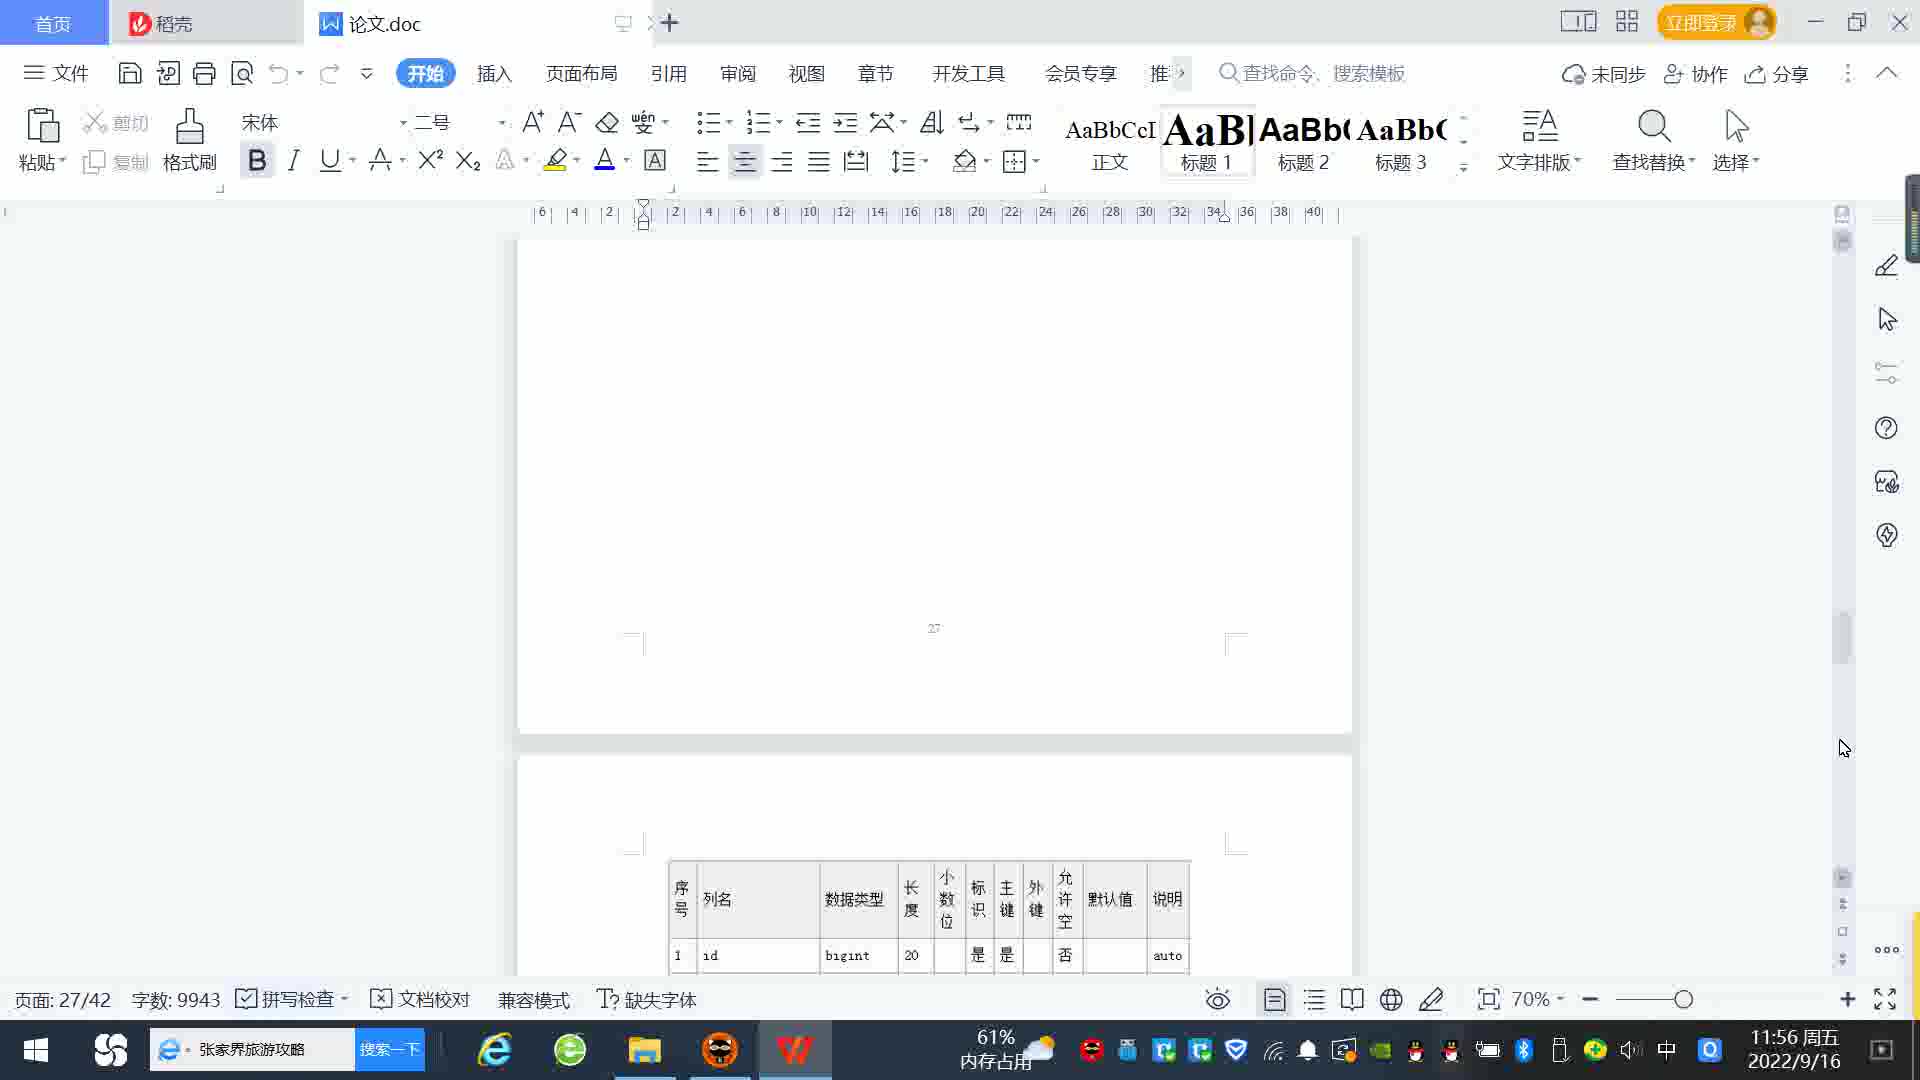This screenshot has width=1920, height=1080.
Task: Click the eye protection mode icon
Action: pos(1217,999)
